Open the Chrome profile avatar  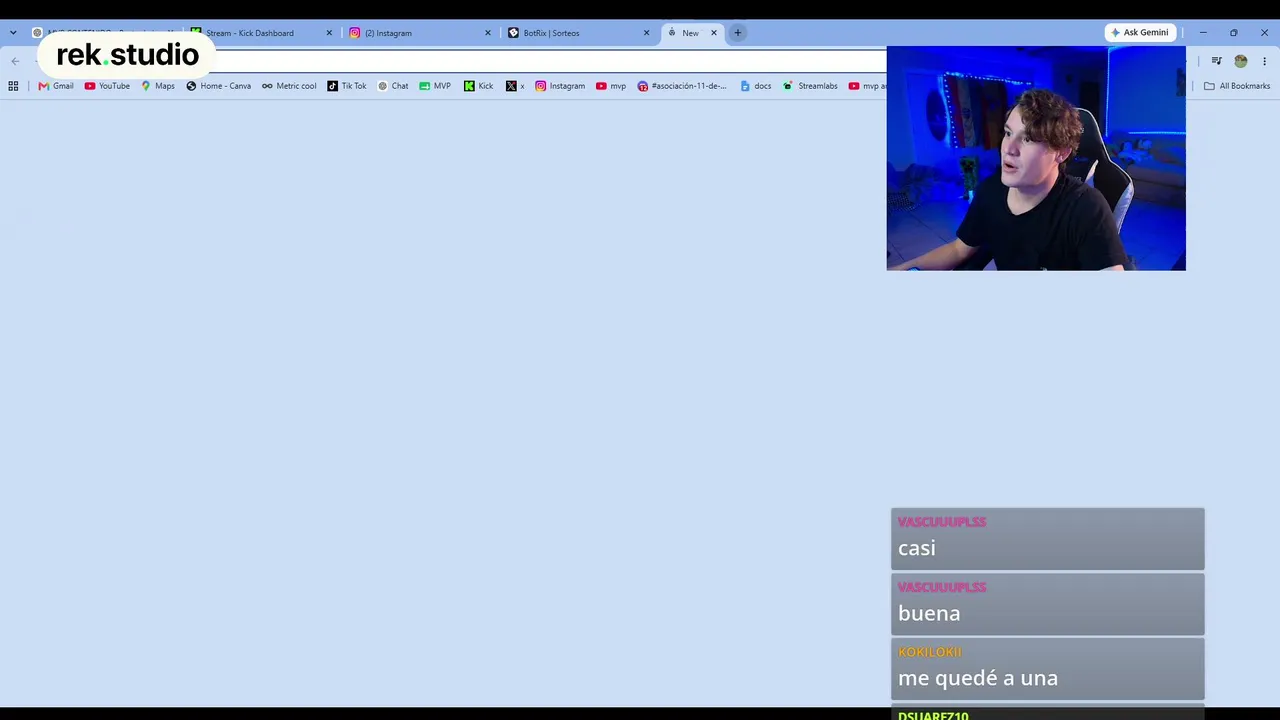[1241, 61]
